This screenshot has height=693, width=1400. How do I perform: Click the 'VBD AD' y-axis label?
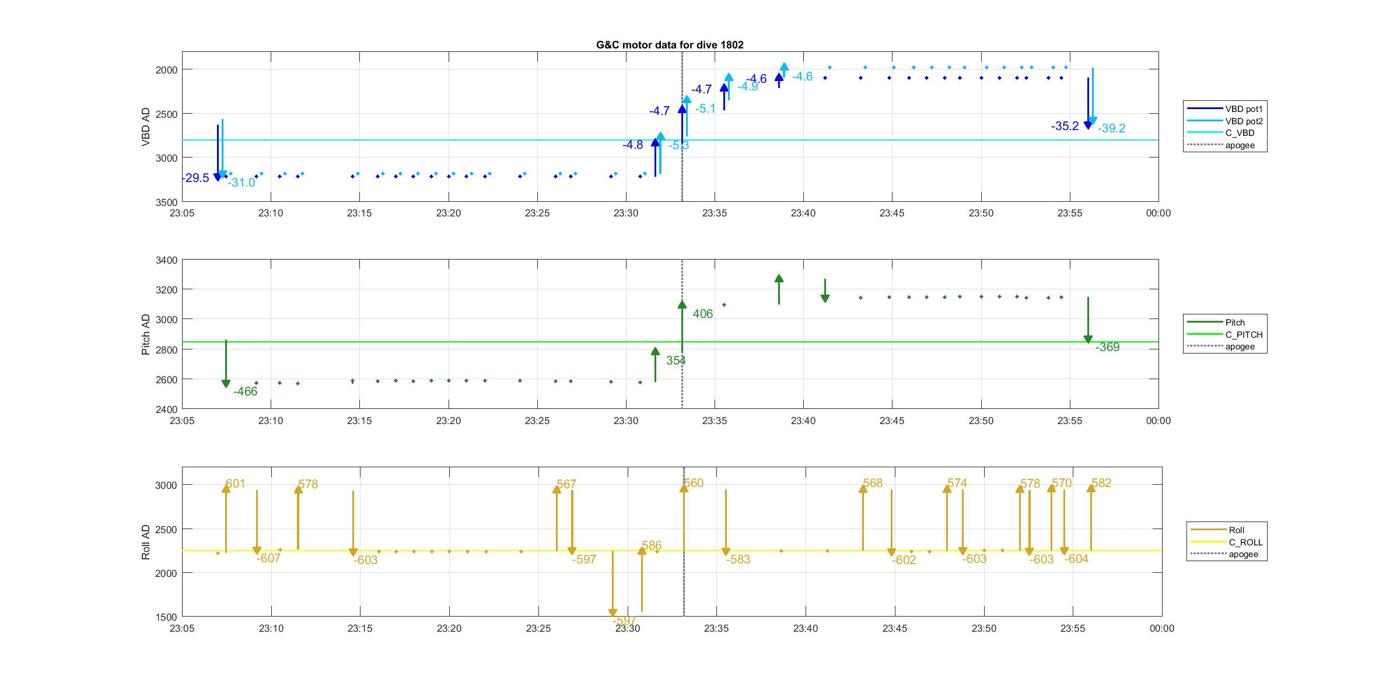coord(146,127)
